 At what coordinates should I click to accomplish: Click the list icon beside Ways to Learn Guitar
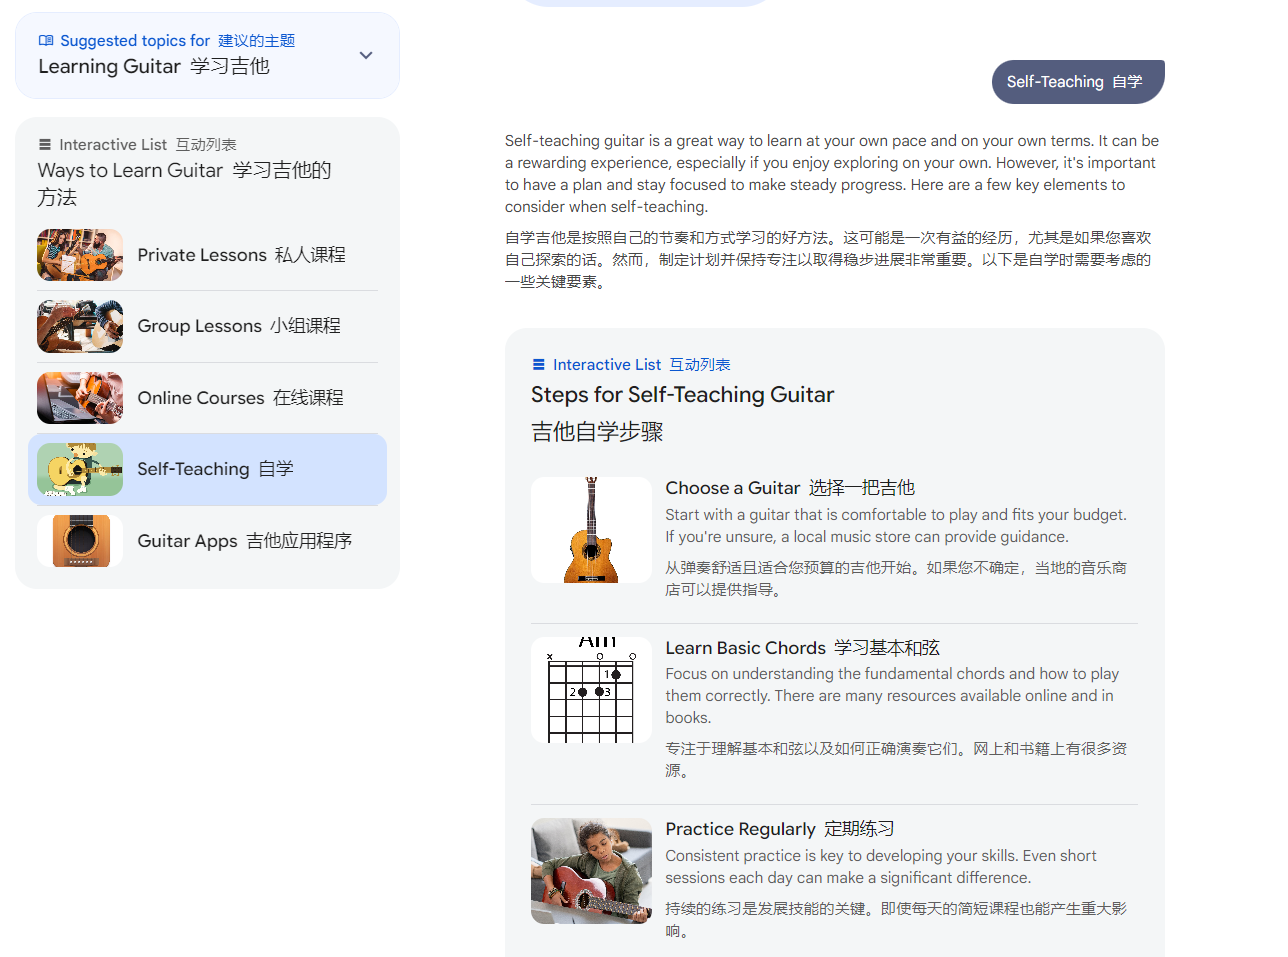[x=45, y=145]
